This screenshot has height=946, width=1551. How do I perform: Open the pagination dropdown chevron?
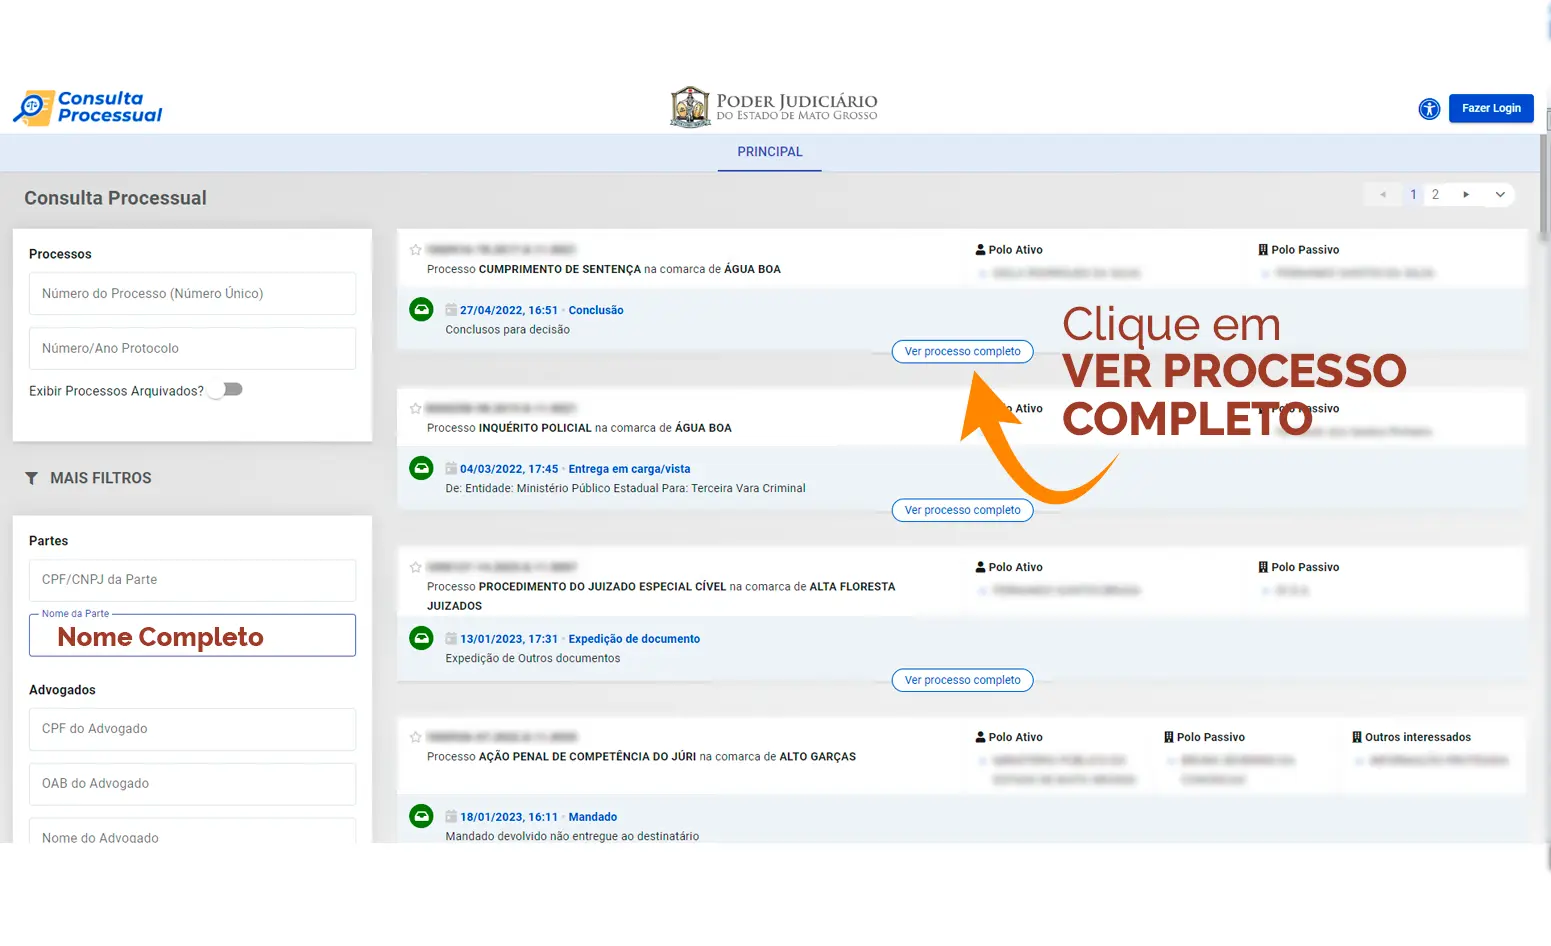point(1500,195)
